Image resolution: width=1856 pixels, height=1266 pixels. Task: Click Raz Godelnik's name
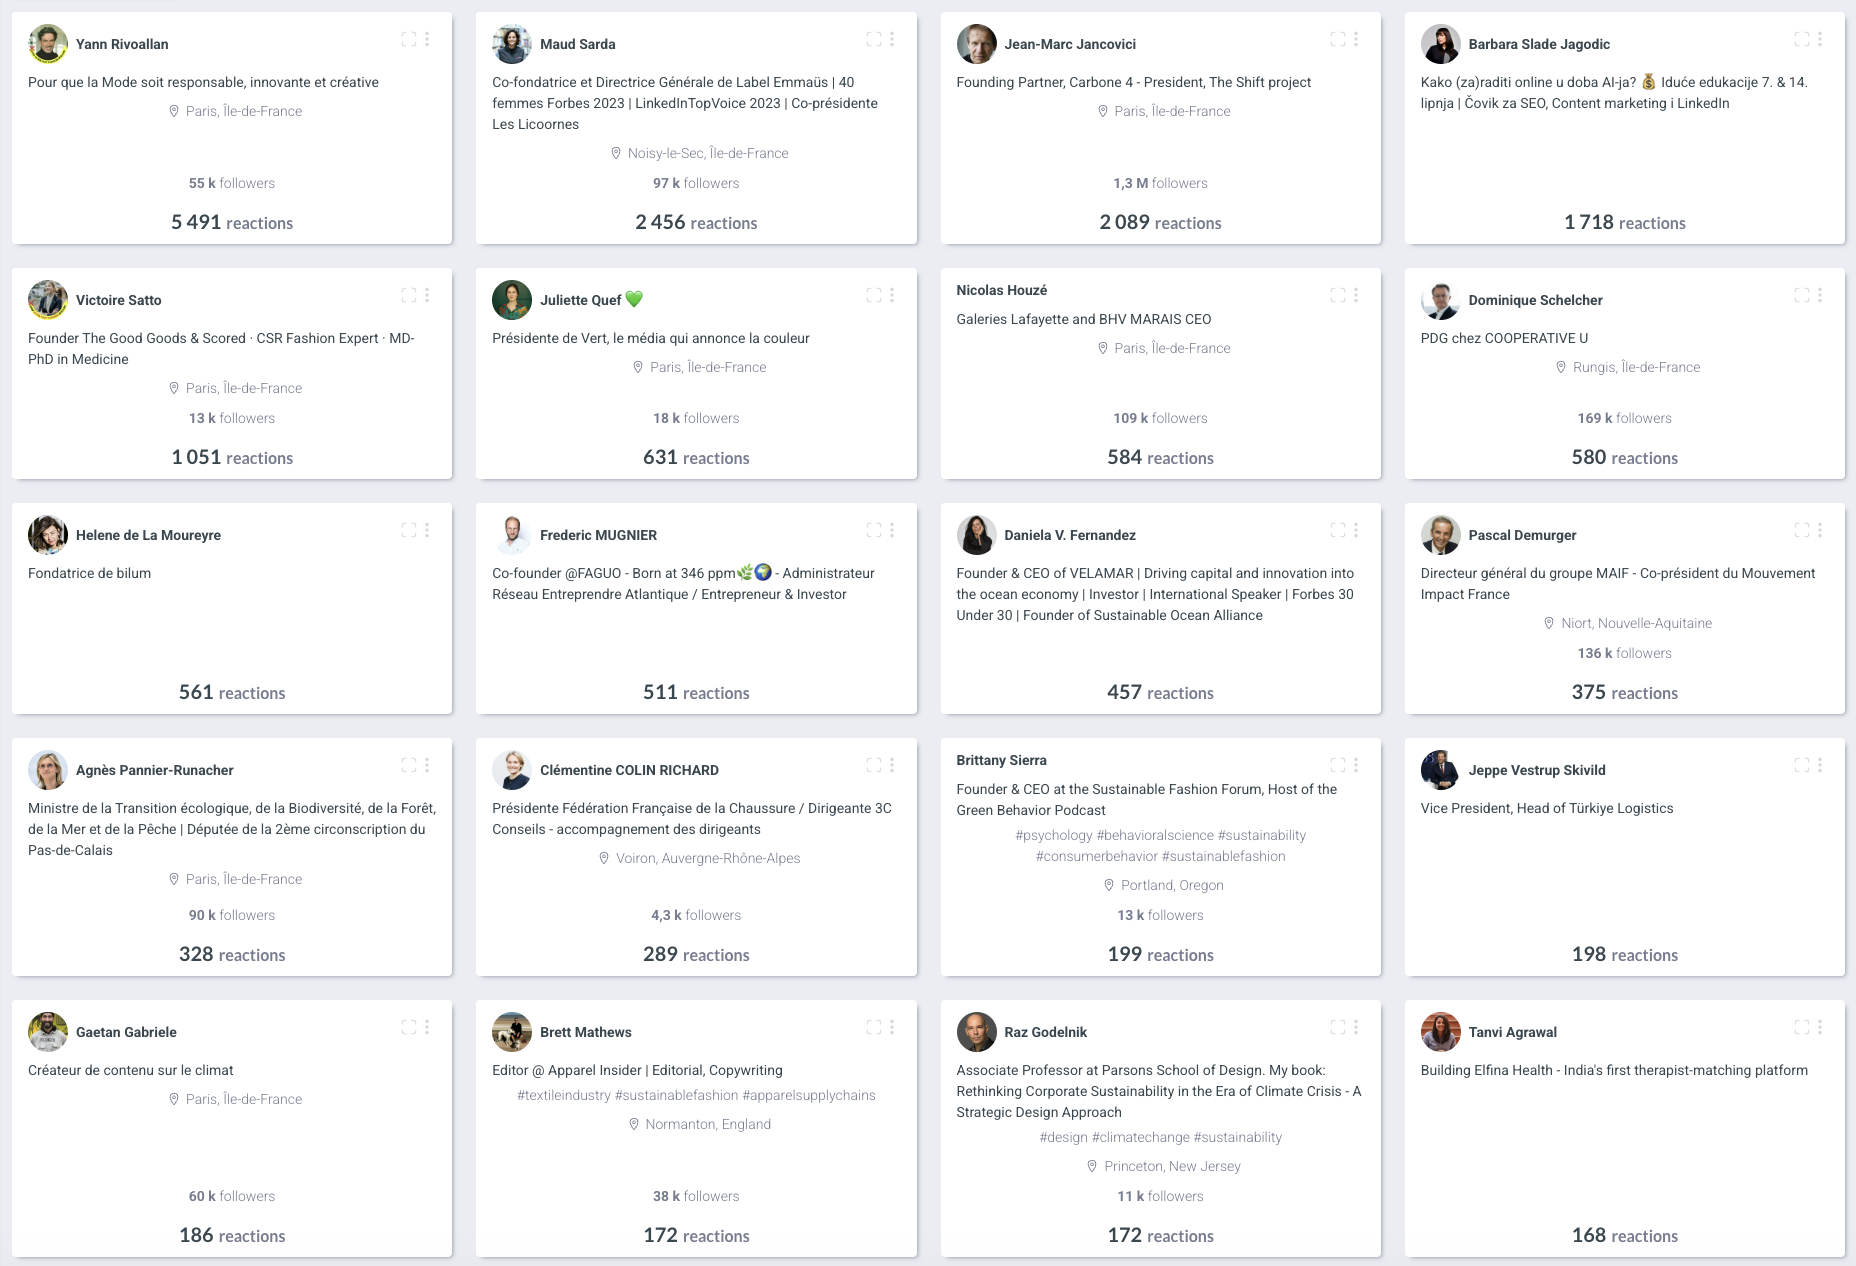click(1045, 1032)
